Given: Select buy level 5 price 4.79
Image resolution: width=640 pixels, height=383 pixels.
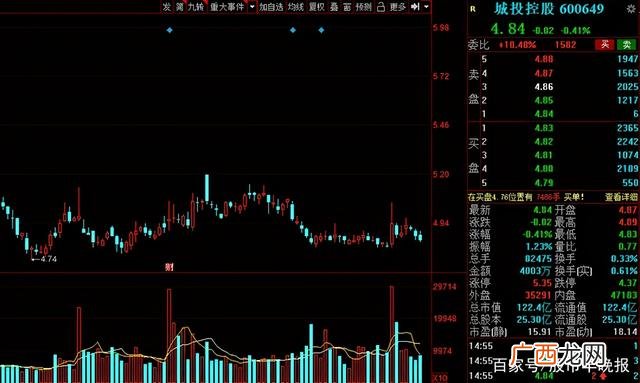Looking at the screenshot, I should 544,182.
